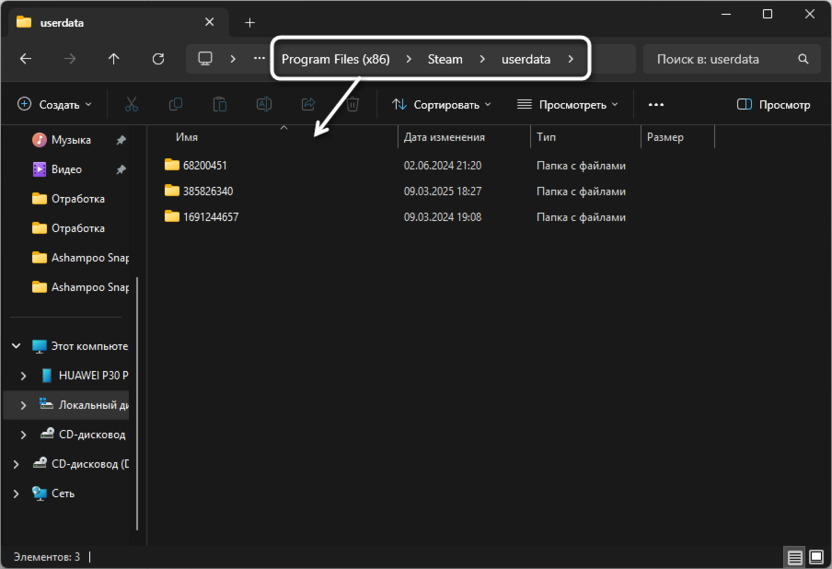Click the Up directory arrow

(114, 59)
